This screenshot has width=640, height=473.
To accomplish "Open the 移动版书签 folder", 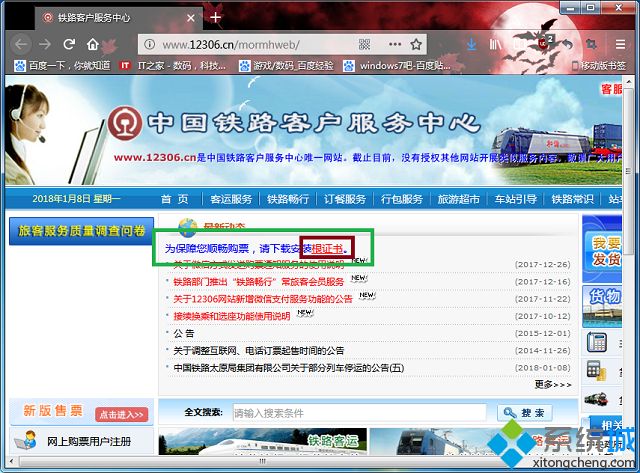I will pyautogui.click(x=599, y=65).
